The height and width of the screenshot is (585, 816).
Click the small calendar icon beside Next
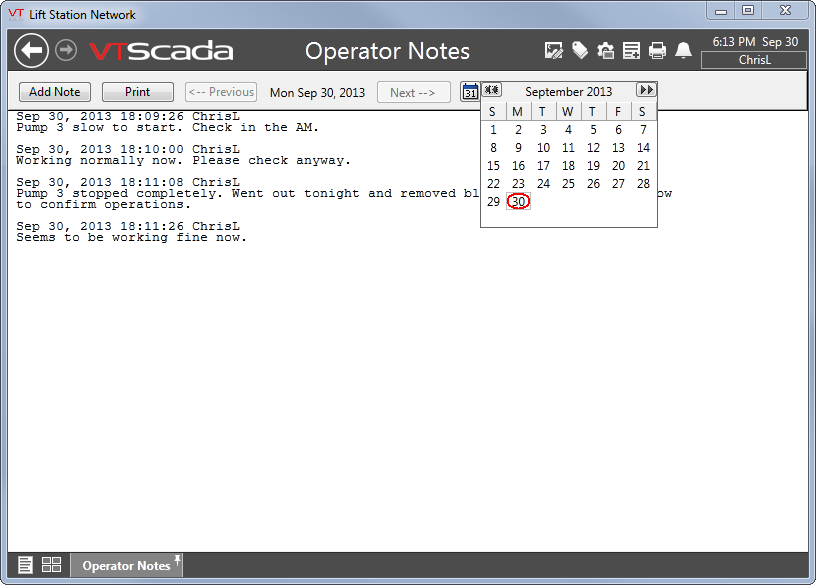[x=470, y=91]
